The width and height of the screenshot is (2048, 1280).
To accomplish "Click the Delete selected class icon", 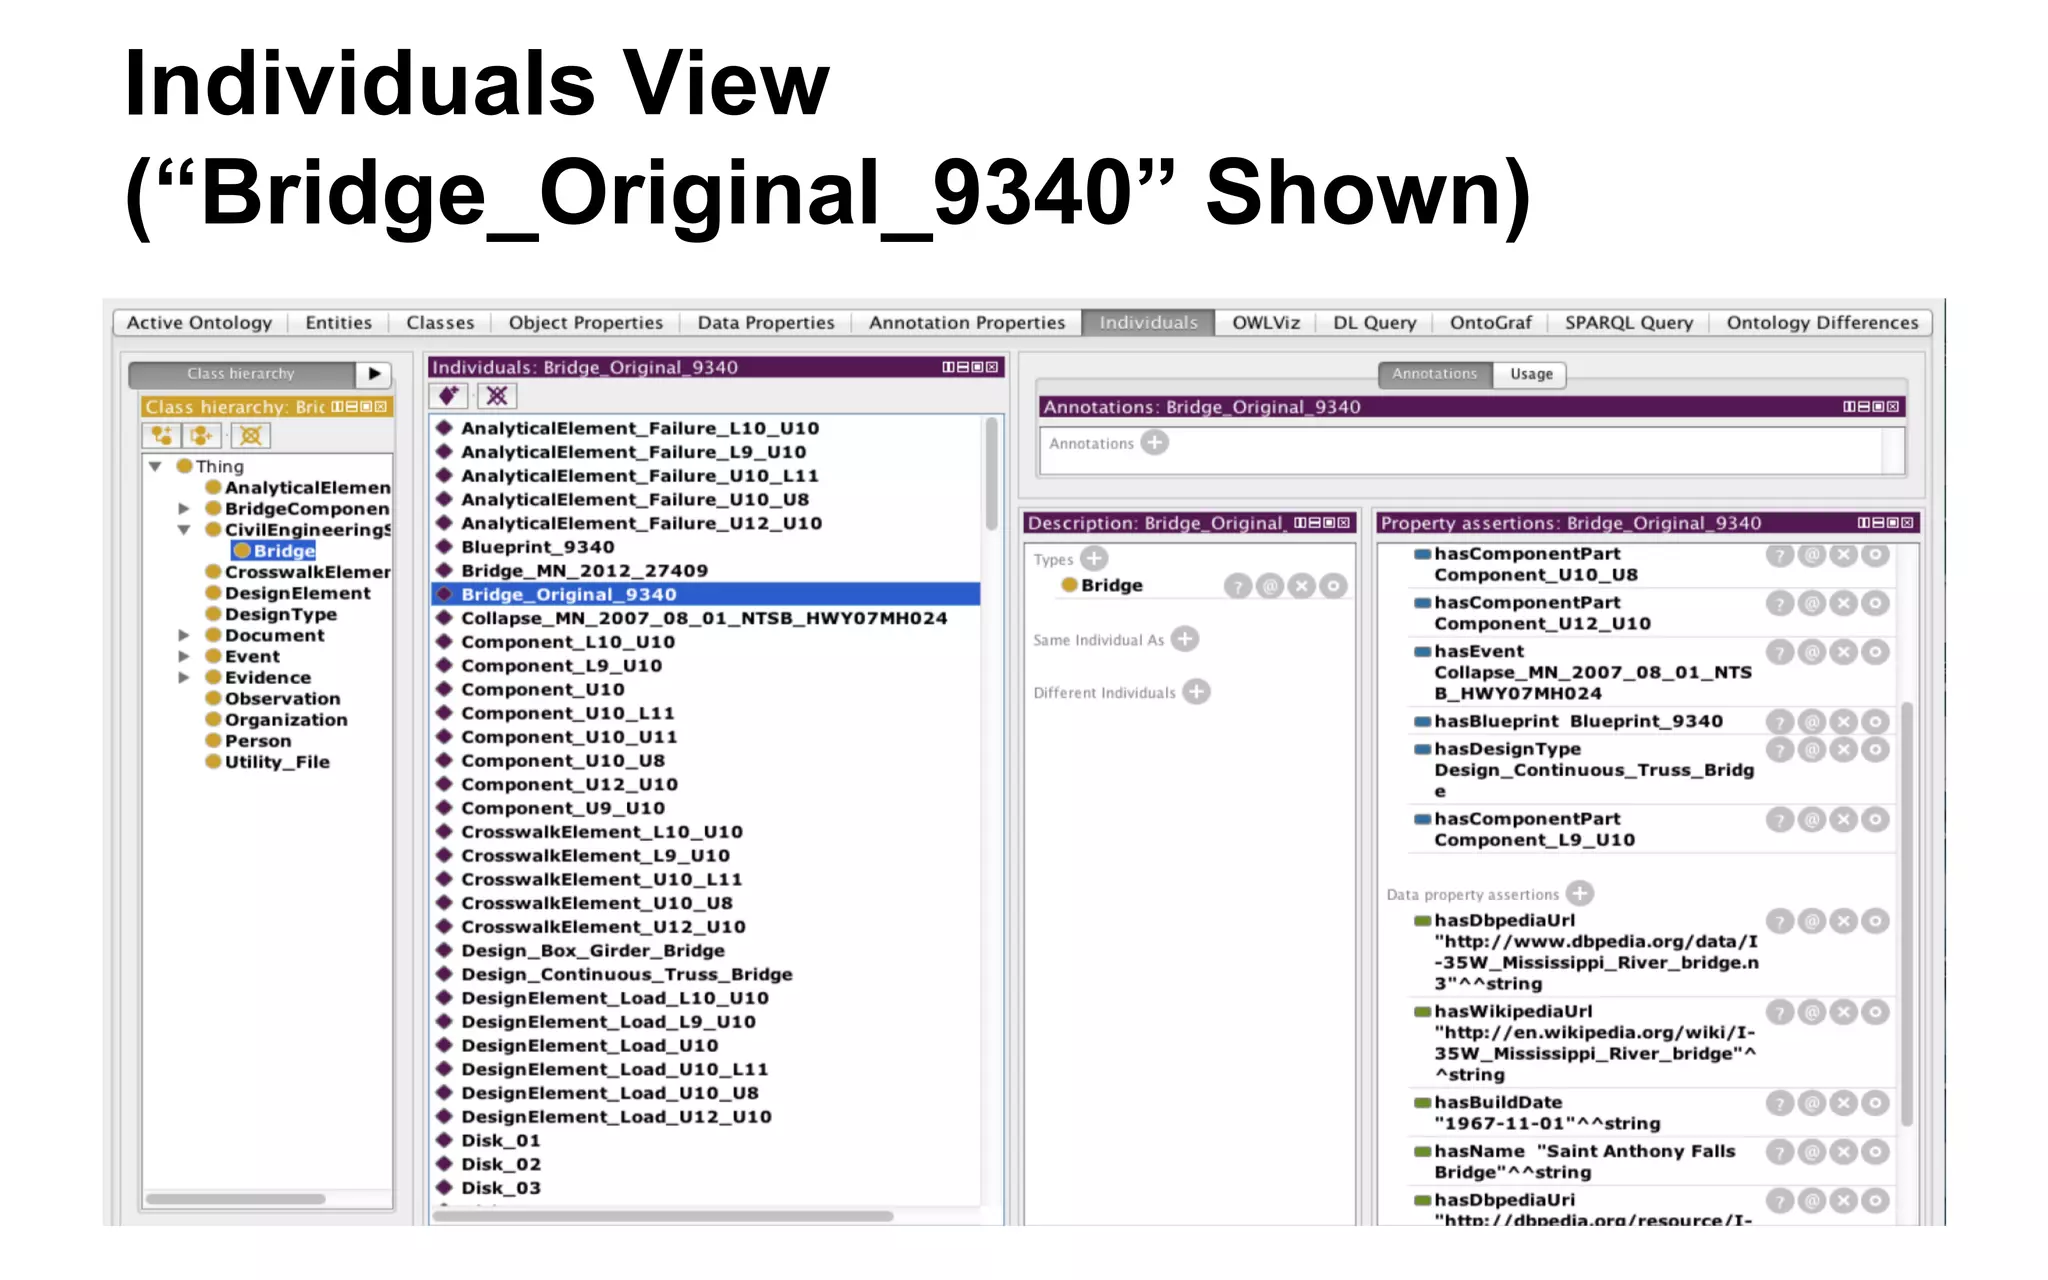I will (251, 436).
